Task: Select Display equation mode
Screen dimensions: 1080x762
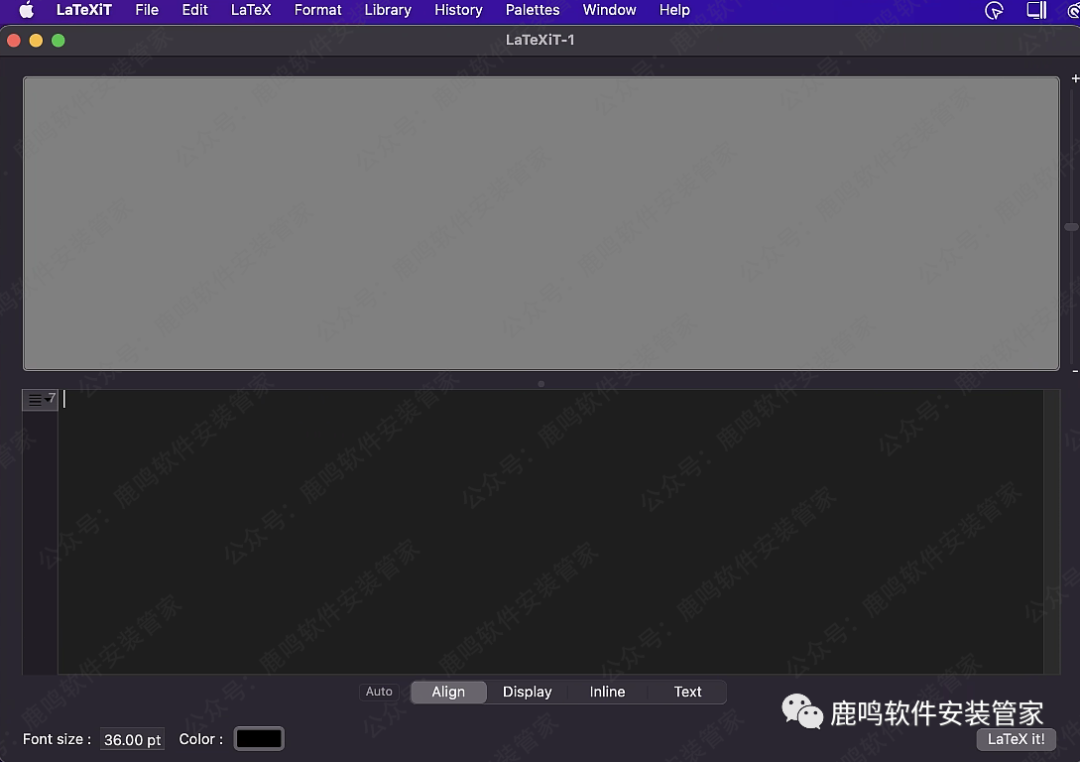Action: click(527, 692)
